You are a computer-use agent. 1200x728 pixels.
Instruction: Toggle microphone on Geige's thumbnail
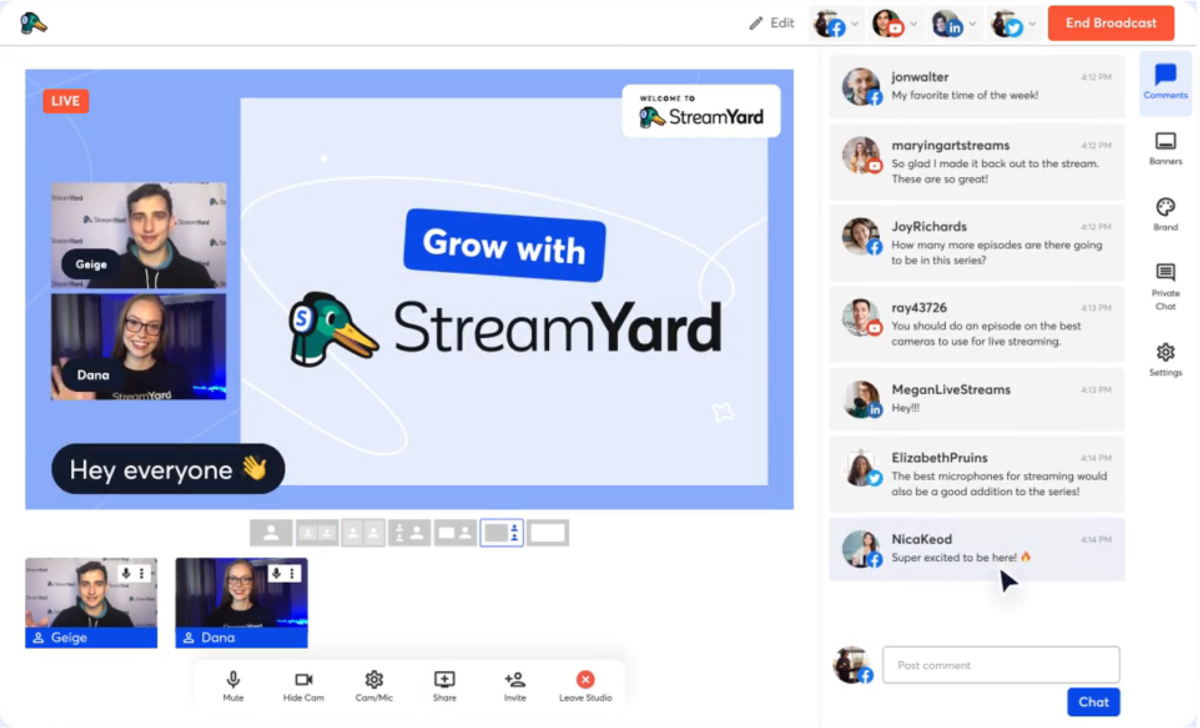click(127, 573)
